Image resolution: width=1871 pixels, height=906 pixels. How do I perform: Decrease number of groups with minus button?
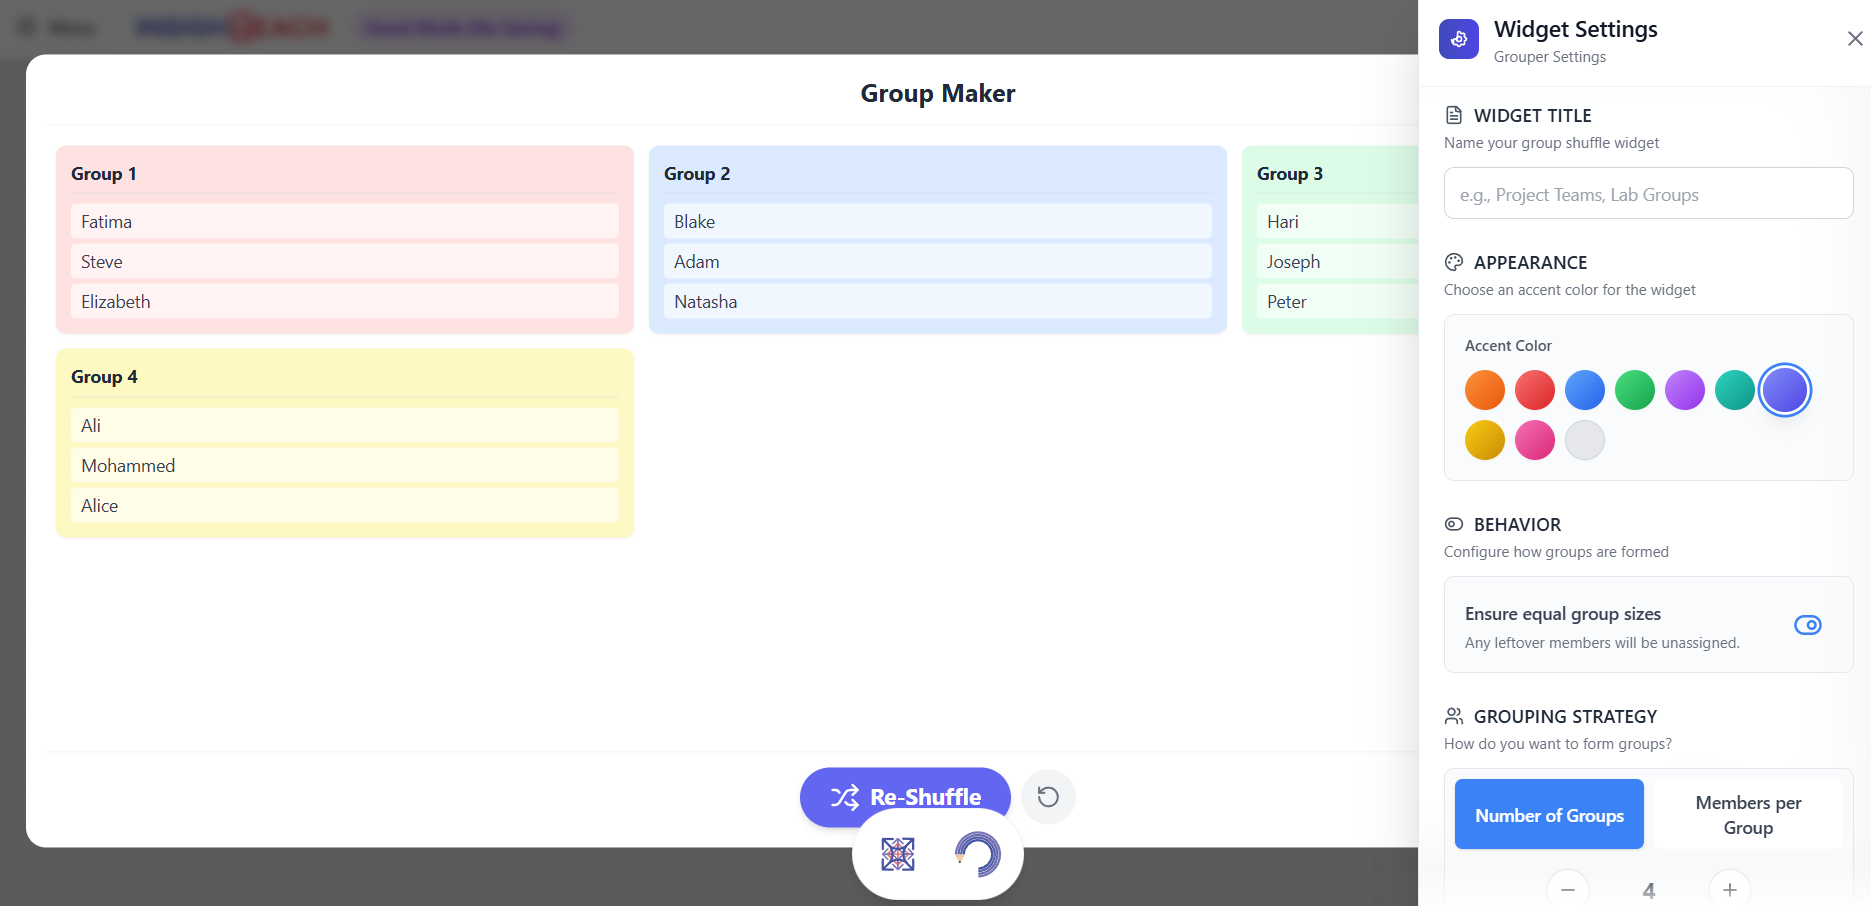pos(1567,889)
